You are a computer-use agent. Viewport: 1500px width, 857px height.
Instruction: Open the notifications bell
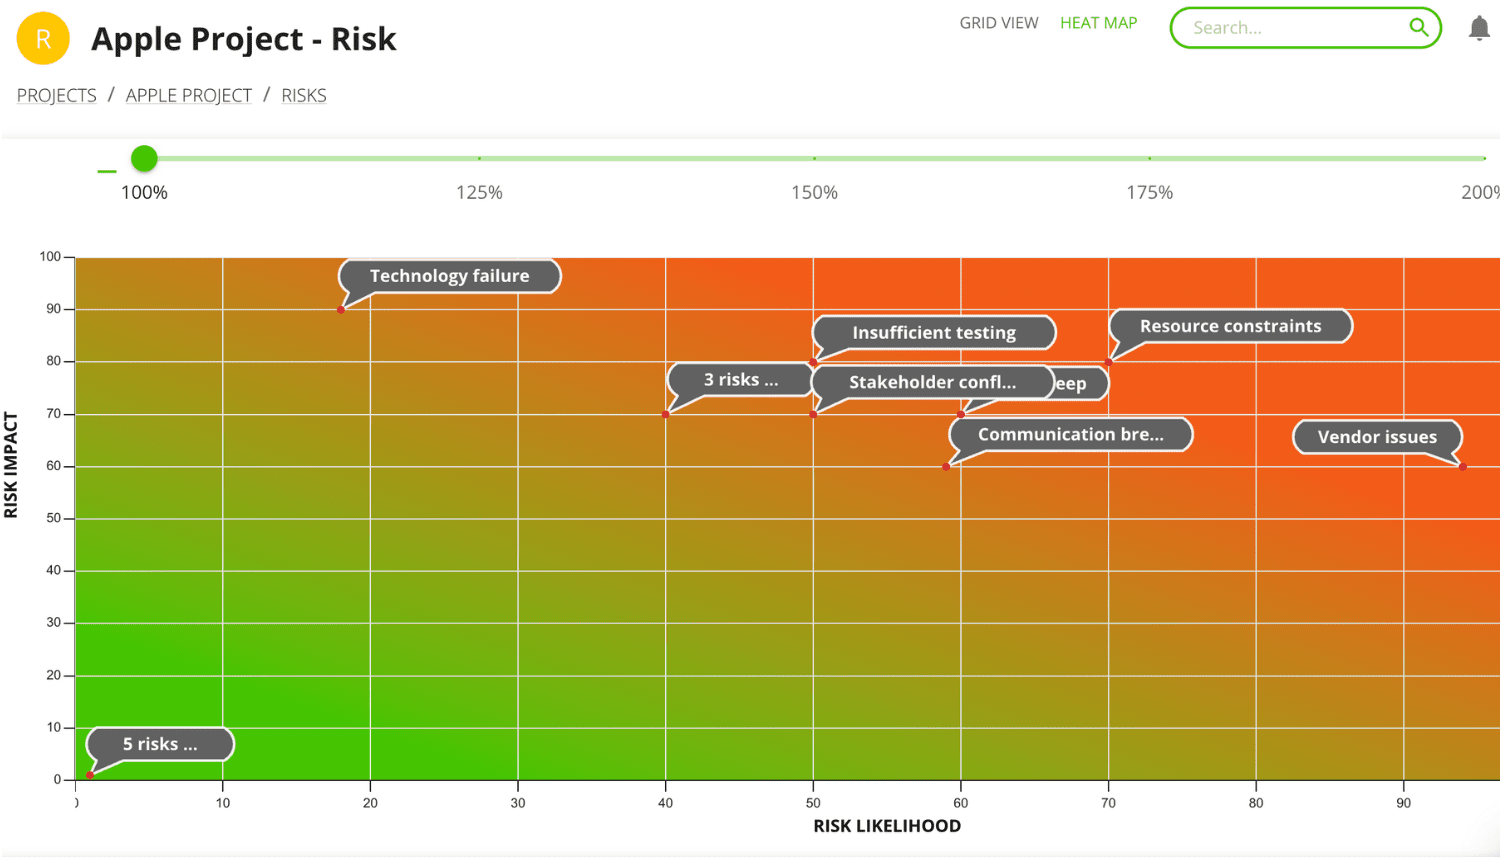pos(1479,28)
